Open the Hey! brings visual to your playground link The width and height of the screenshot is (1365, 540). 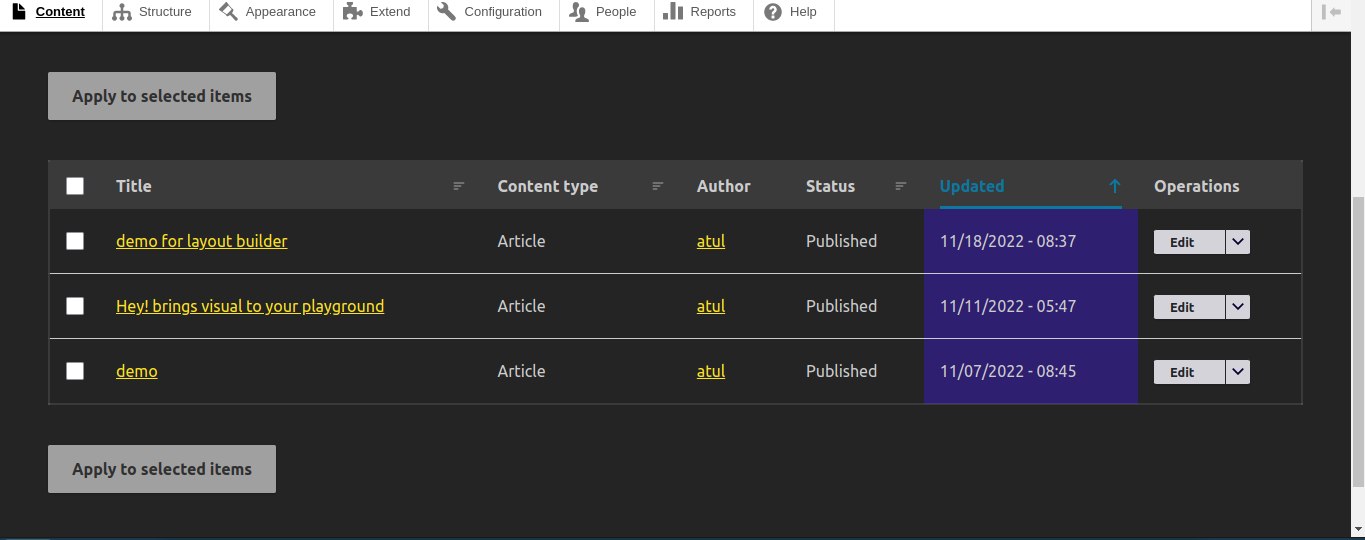pyautogui.click(x=250, y=306)
